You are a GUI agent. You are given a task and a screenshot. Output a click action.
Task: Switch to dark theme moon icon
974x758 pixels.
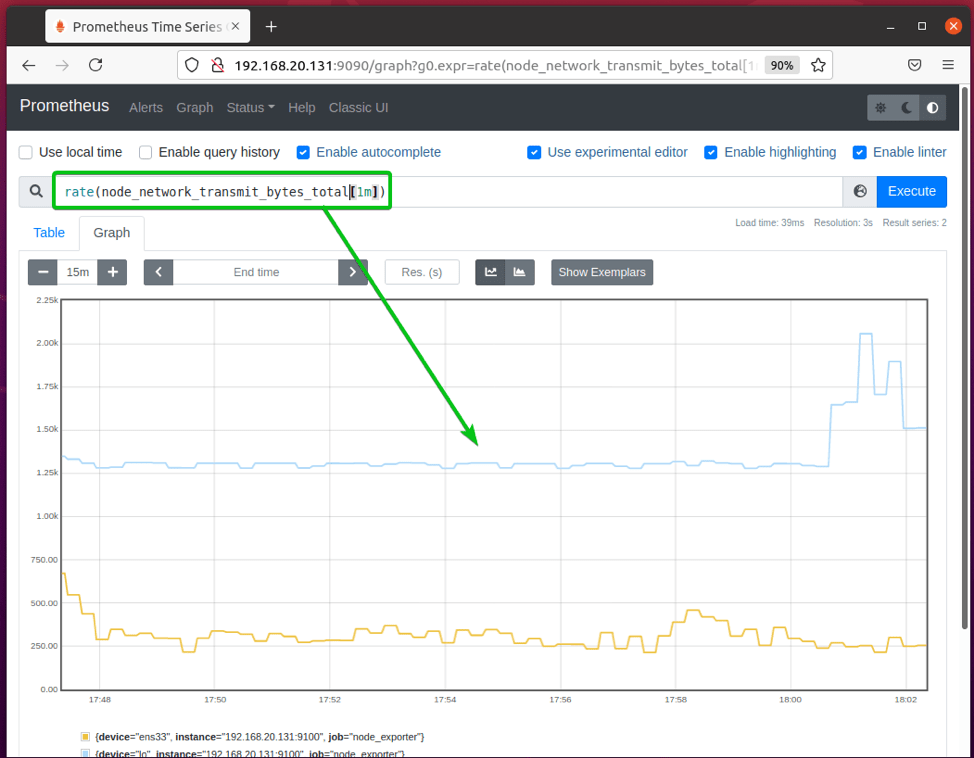click(x=907, y=108)
